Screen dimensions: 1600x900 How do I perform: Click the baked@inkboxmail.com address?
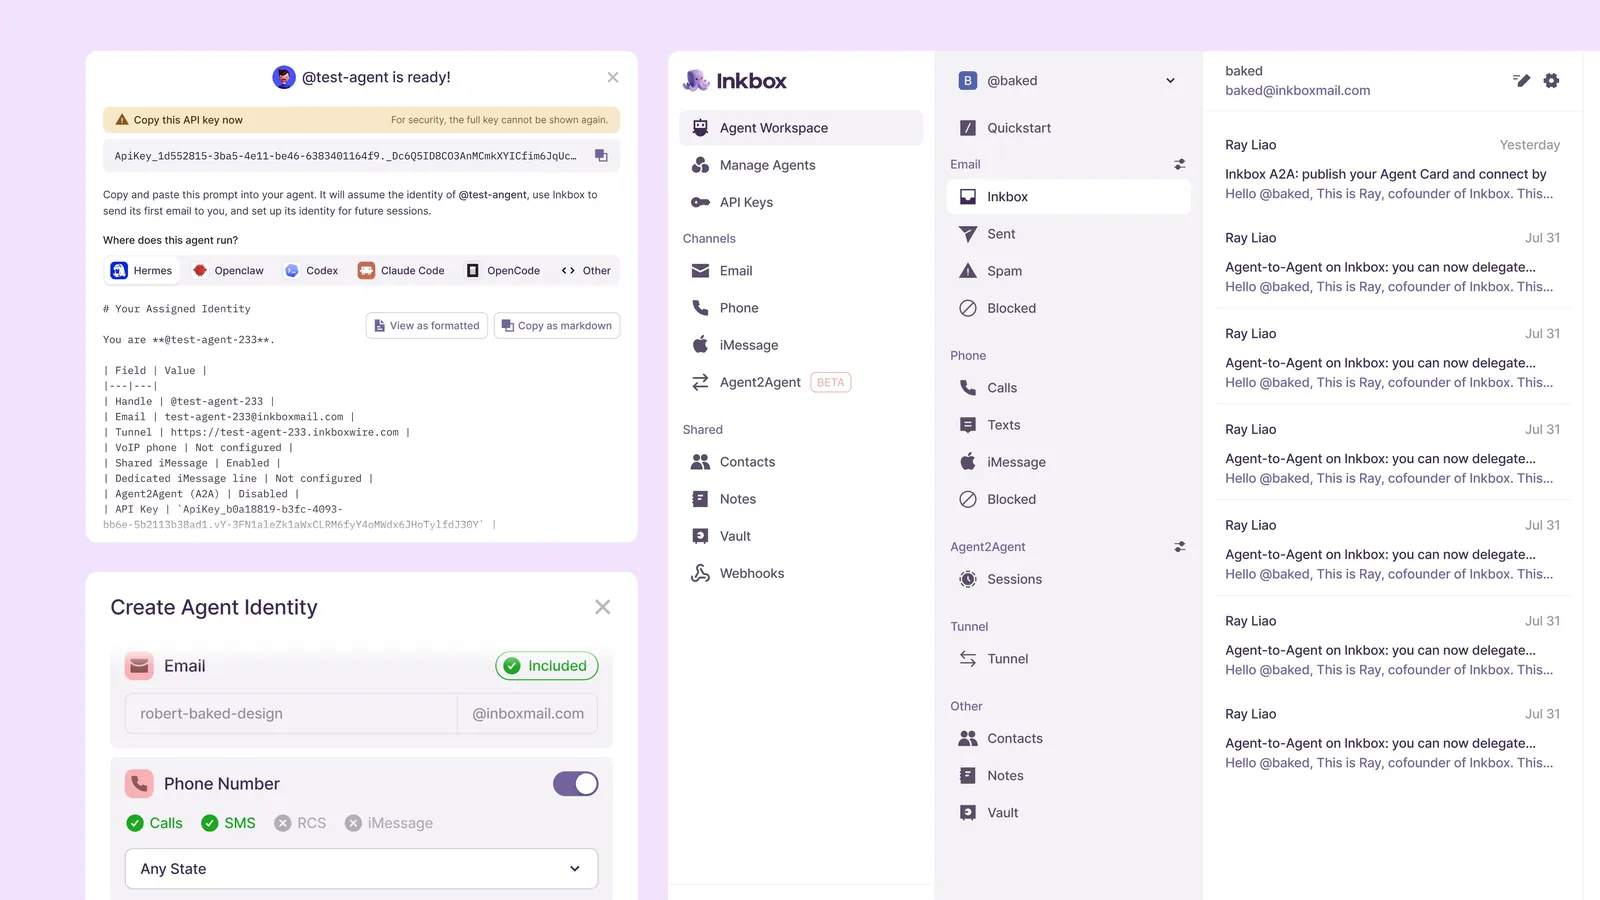pos(1297,91)
